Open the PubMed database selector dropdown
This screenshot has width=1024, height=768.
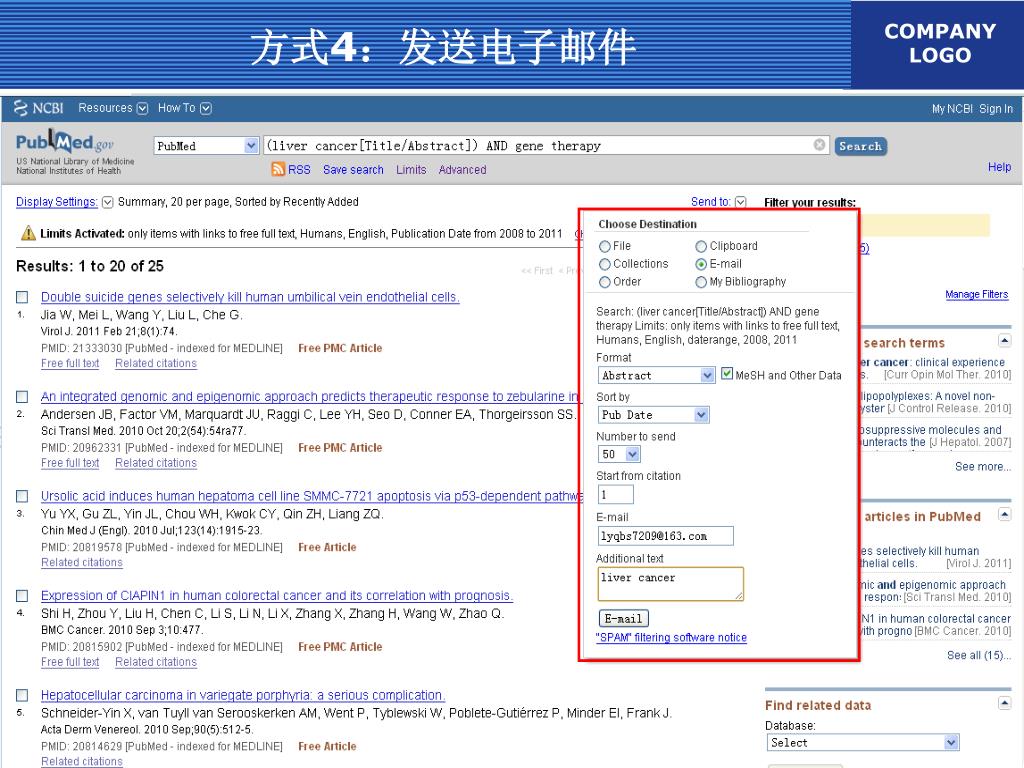pyautogui.click(x=206, y=146)
